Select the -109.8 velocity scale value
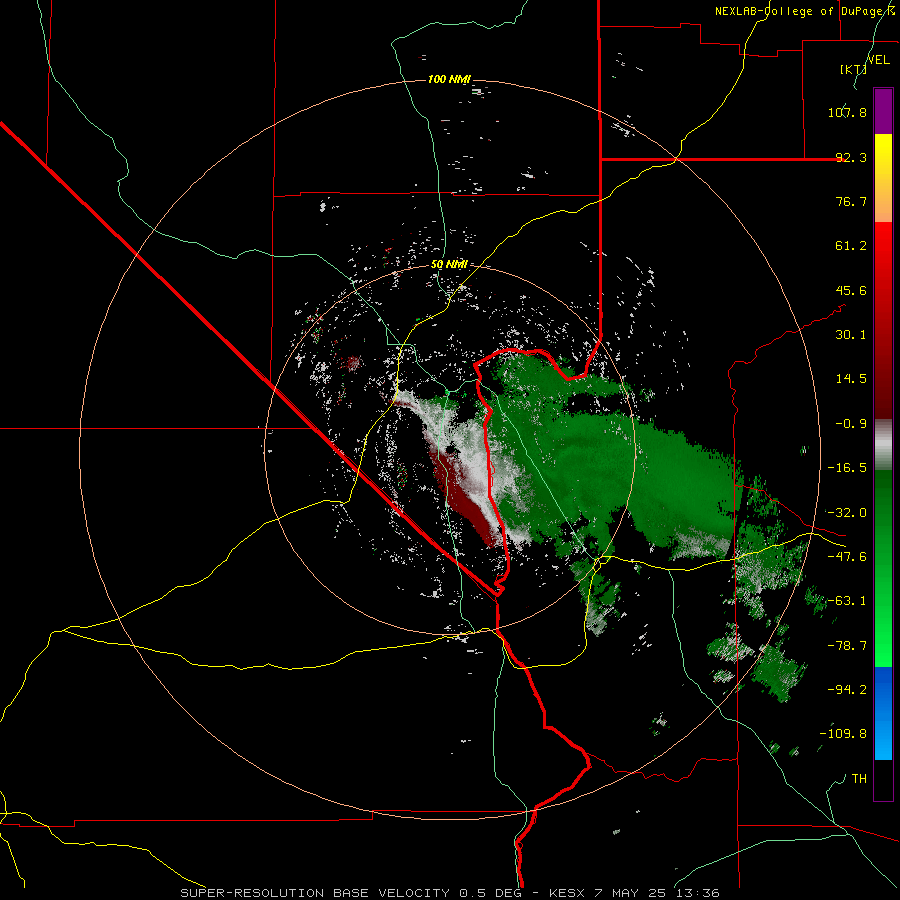The height and width of the screenshot is (900, 900). coord(843,734)
